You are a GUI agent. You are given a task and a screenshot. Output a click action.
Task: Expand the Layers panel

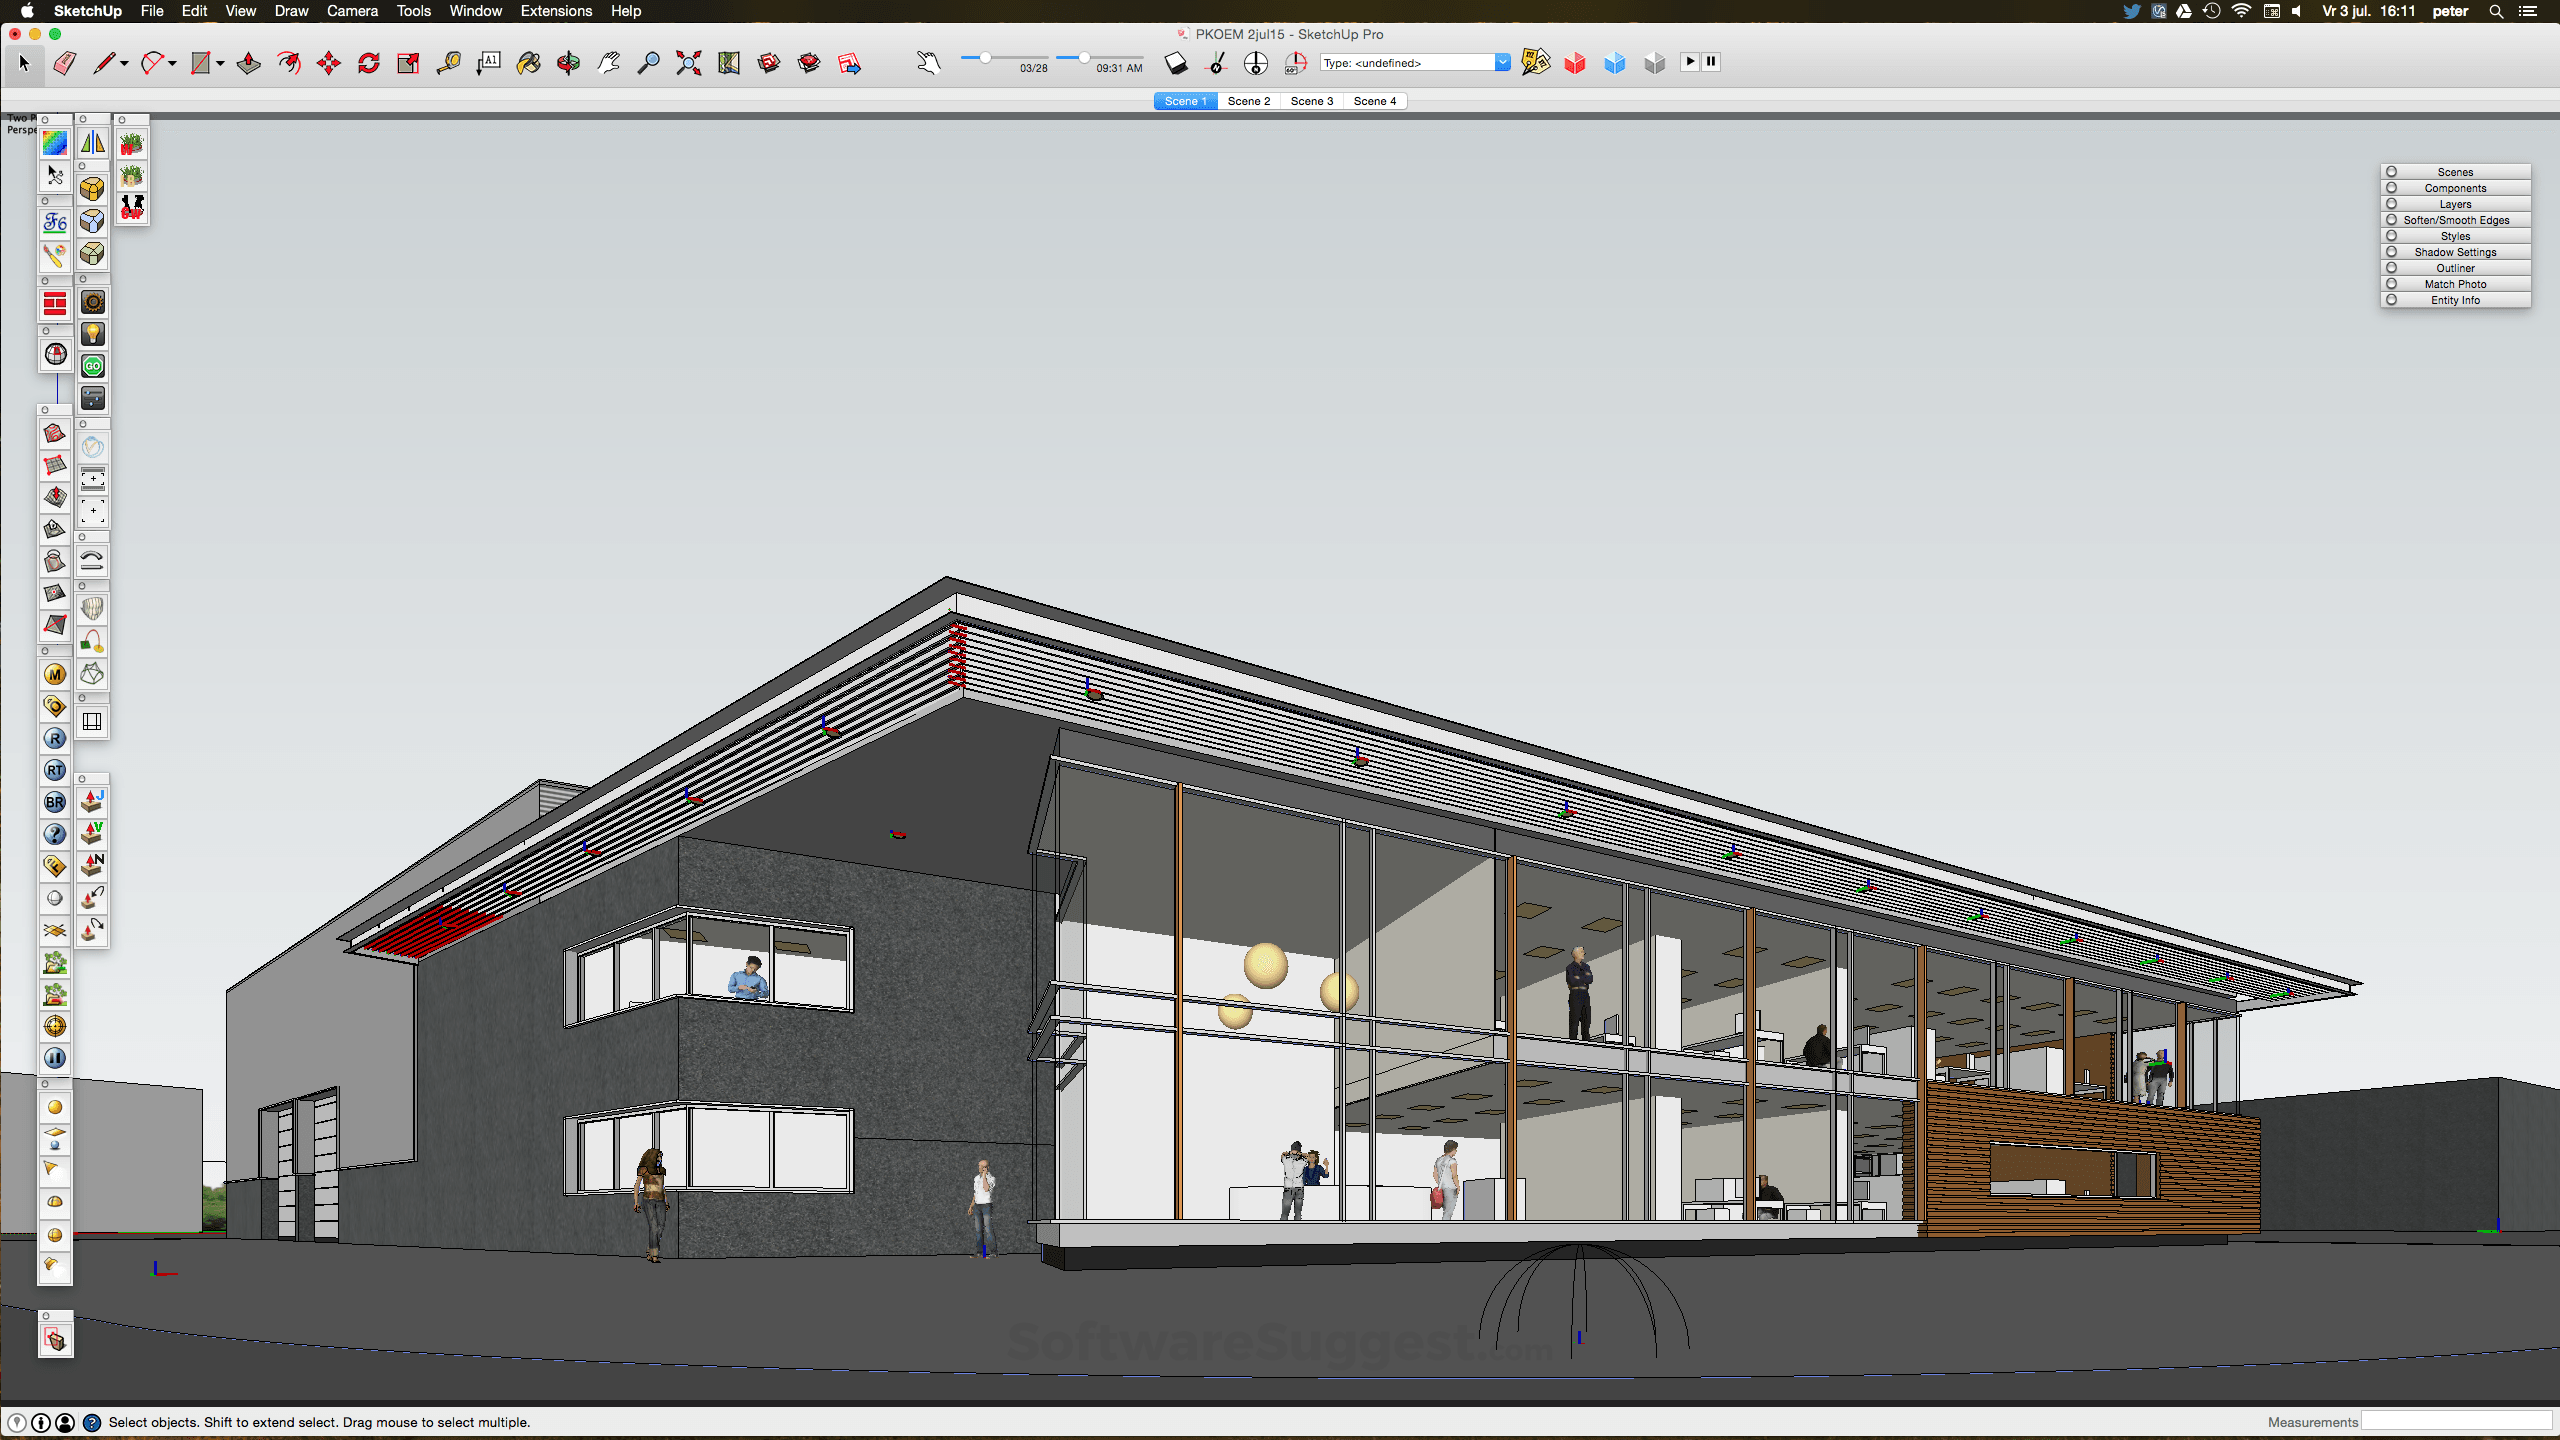coord(2458,204)
